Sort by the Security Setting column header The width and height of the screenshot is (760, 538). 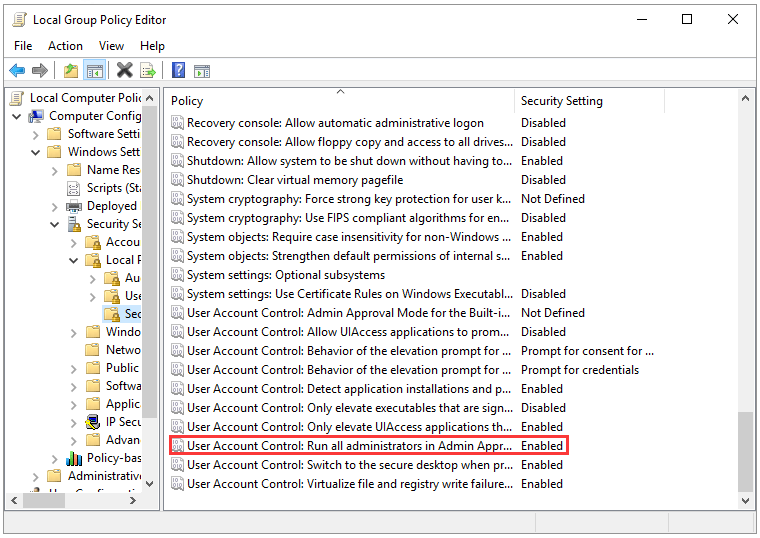pos(589,101)
